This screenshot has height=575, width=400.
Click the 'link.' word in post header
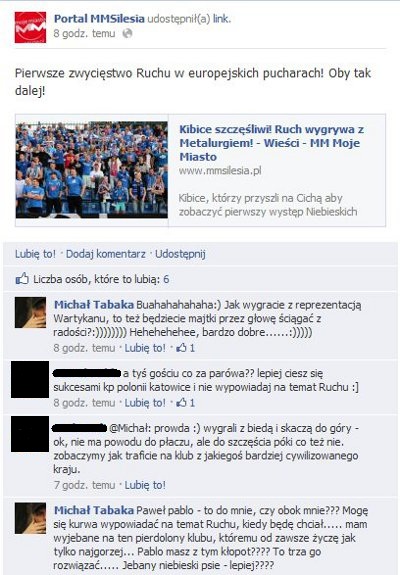tap(222, 19)
